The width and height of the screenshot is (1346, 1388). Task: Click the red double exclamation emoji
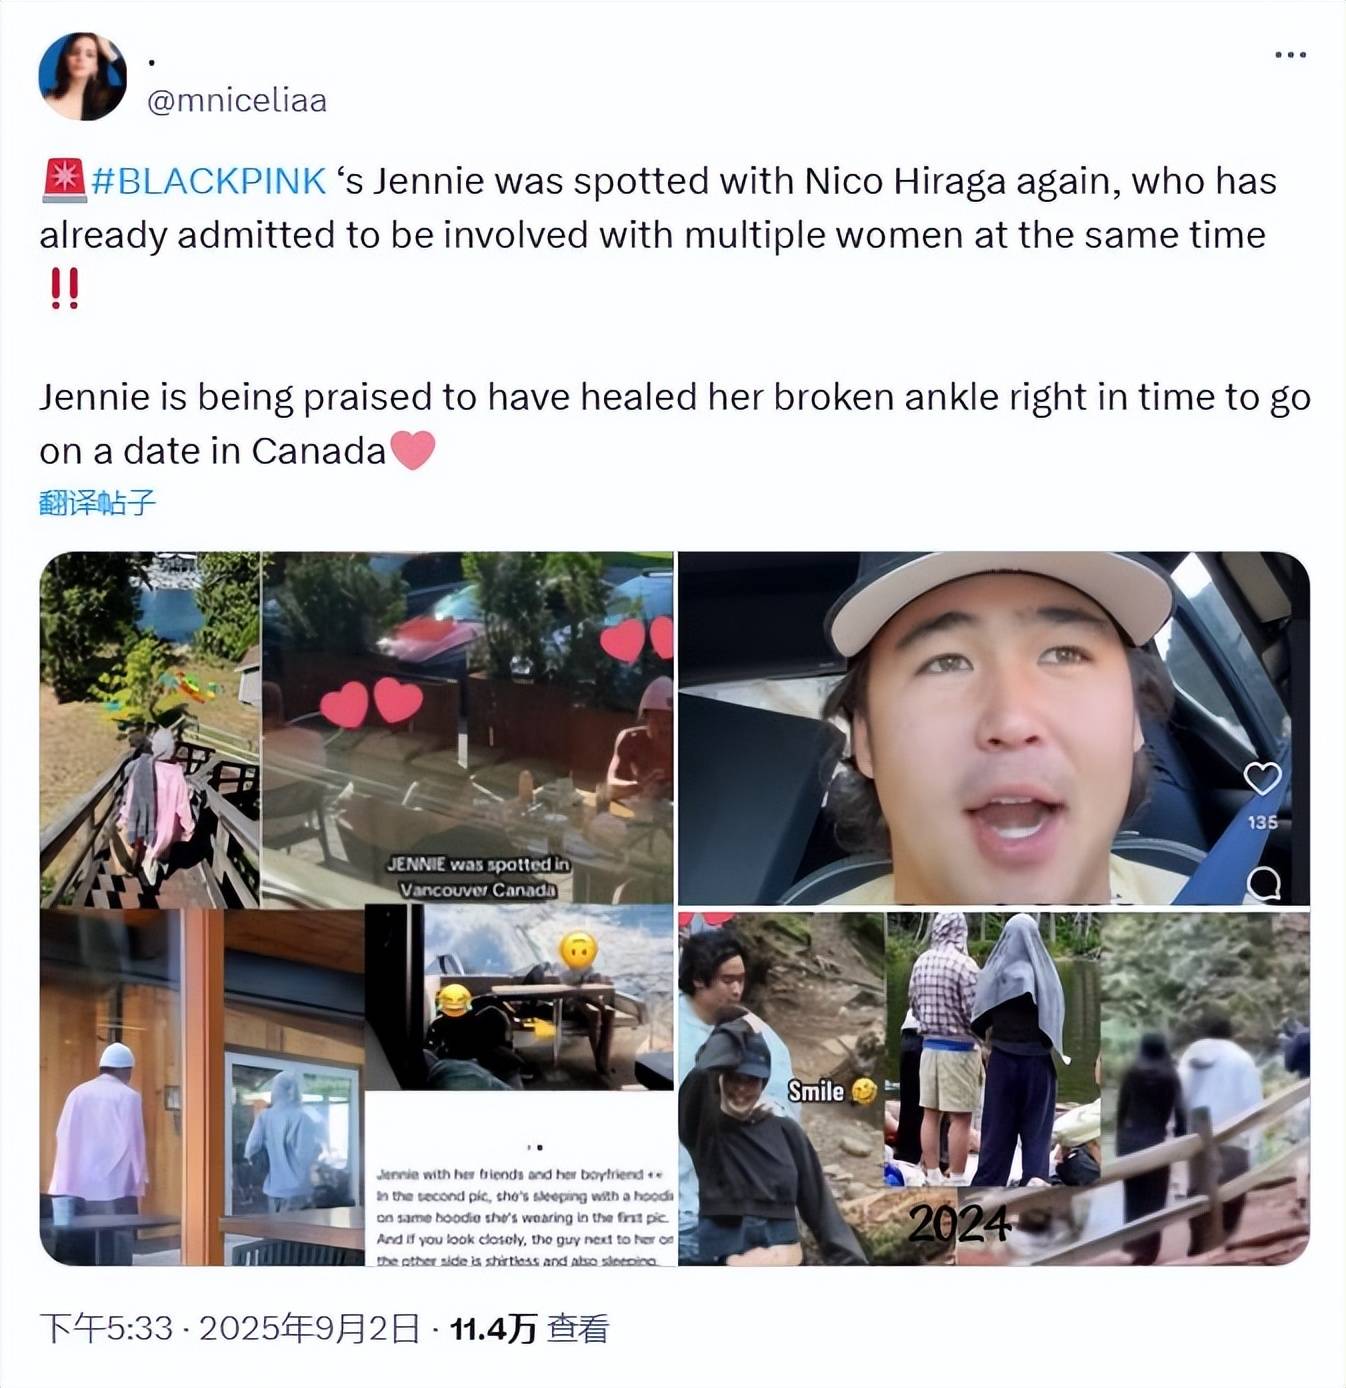pos(64,289)
